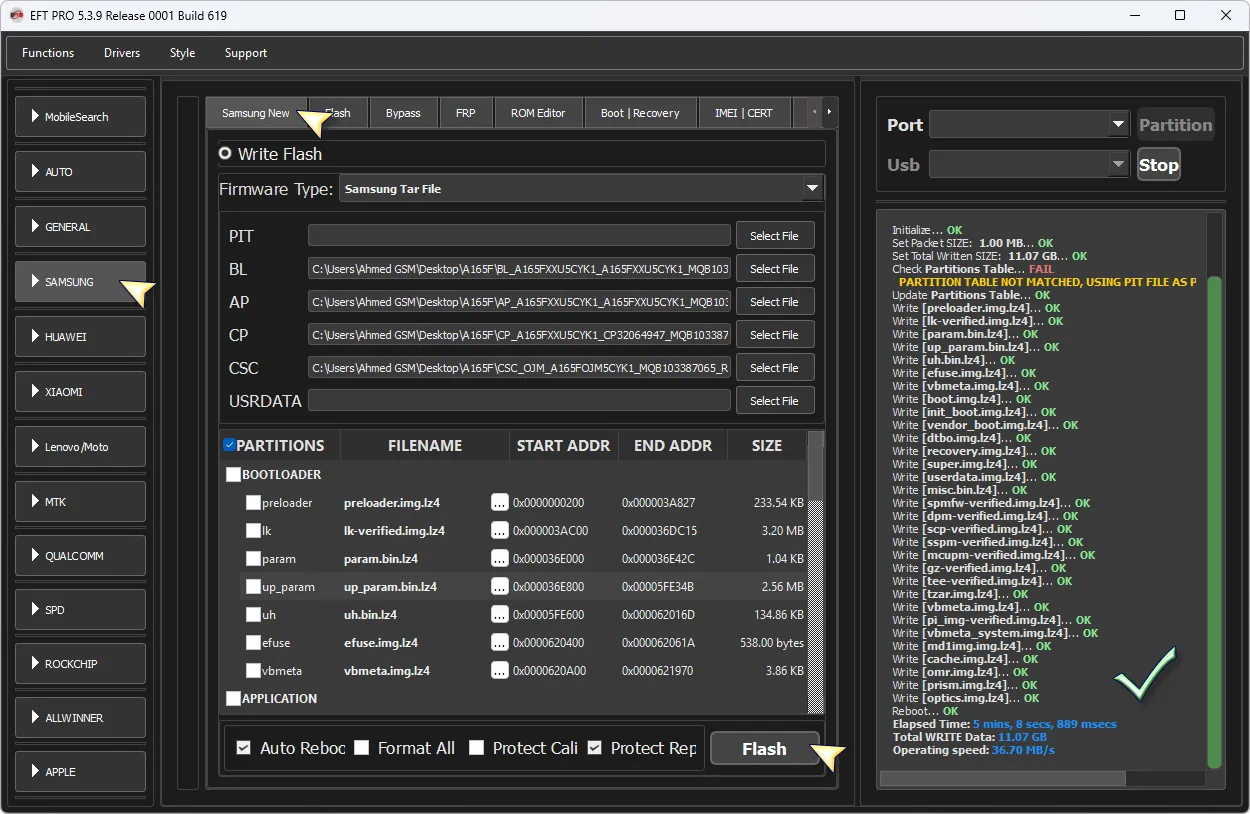Open the Usb dropdown list
The width and height of the screenshot is (1250, 814).
point(1118,165)
